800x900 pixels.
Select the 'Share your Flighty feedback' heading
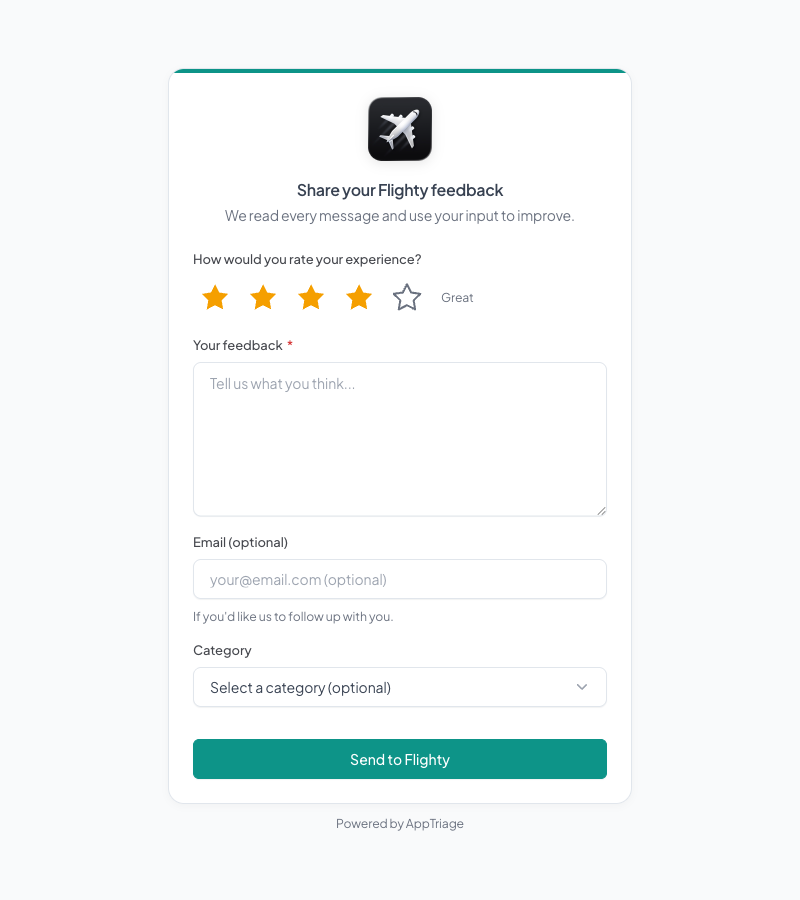pyautogui.click(x=400, y=190)
